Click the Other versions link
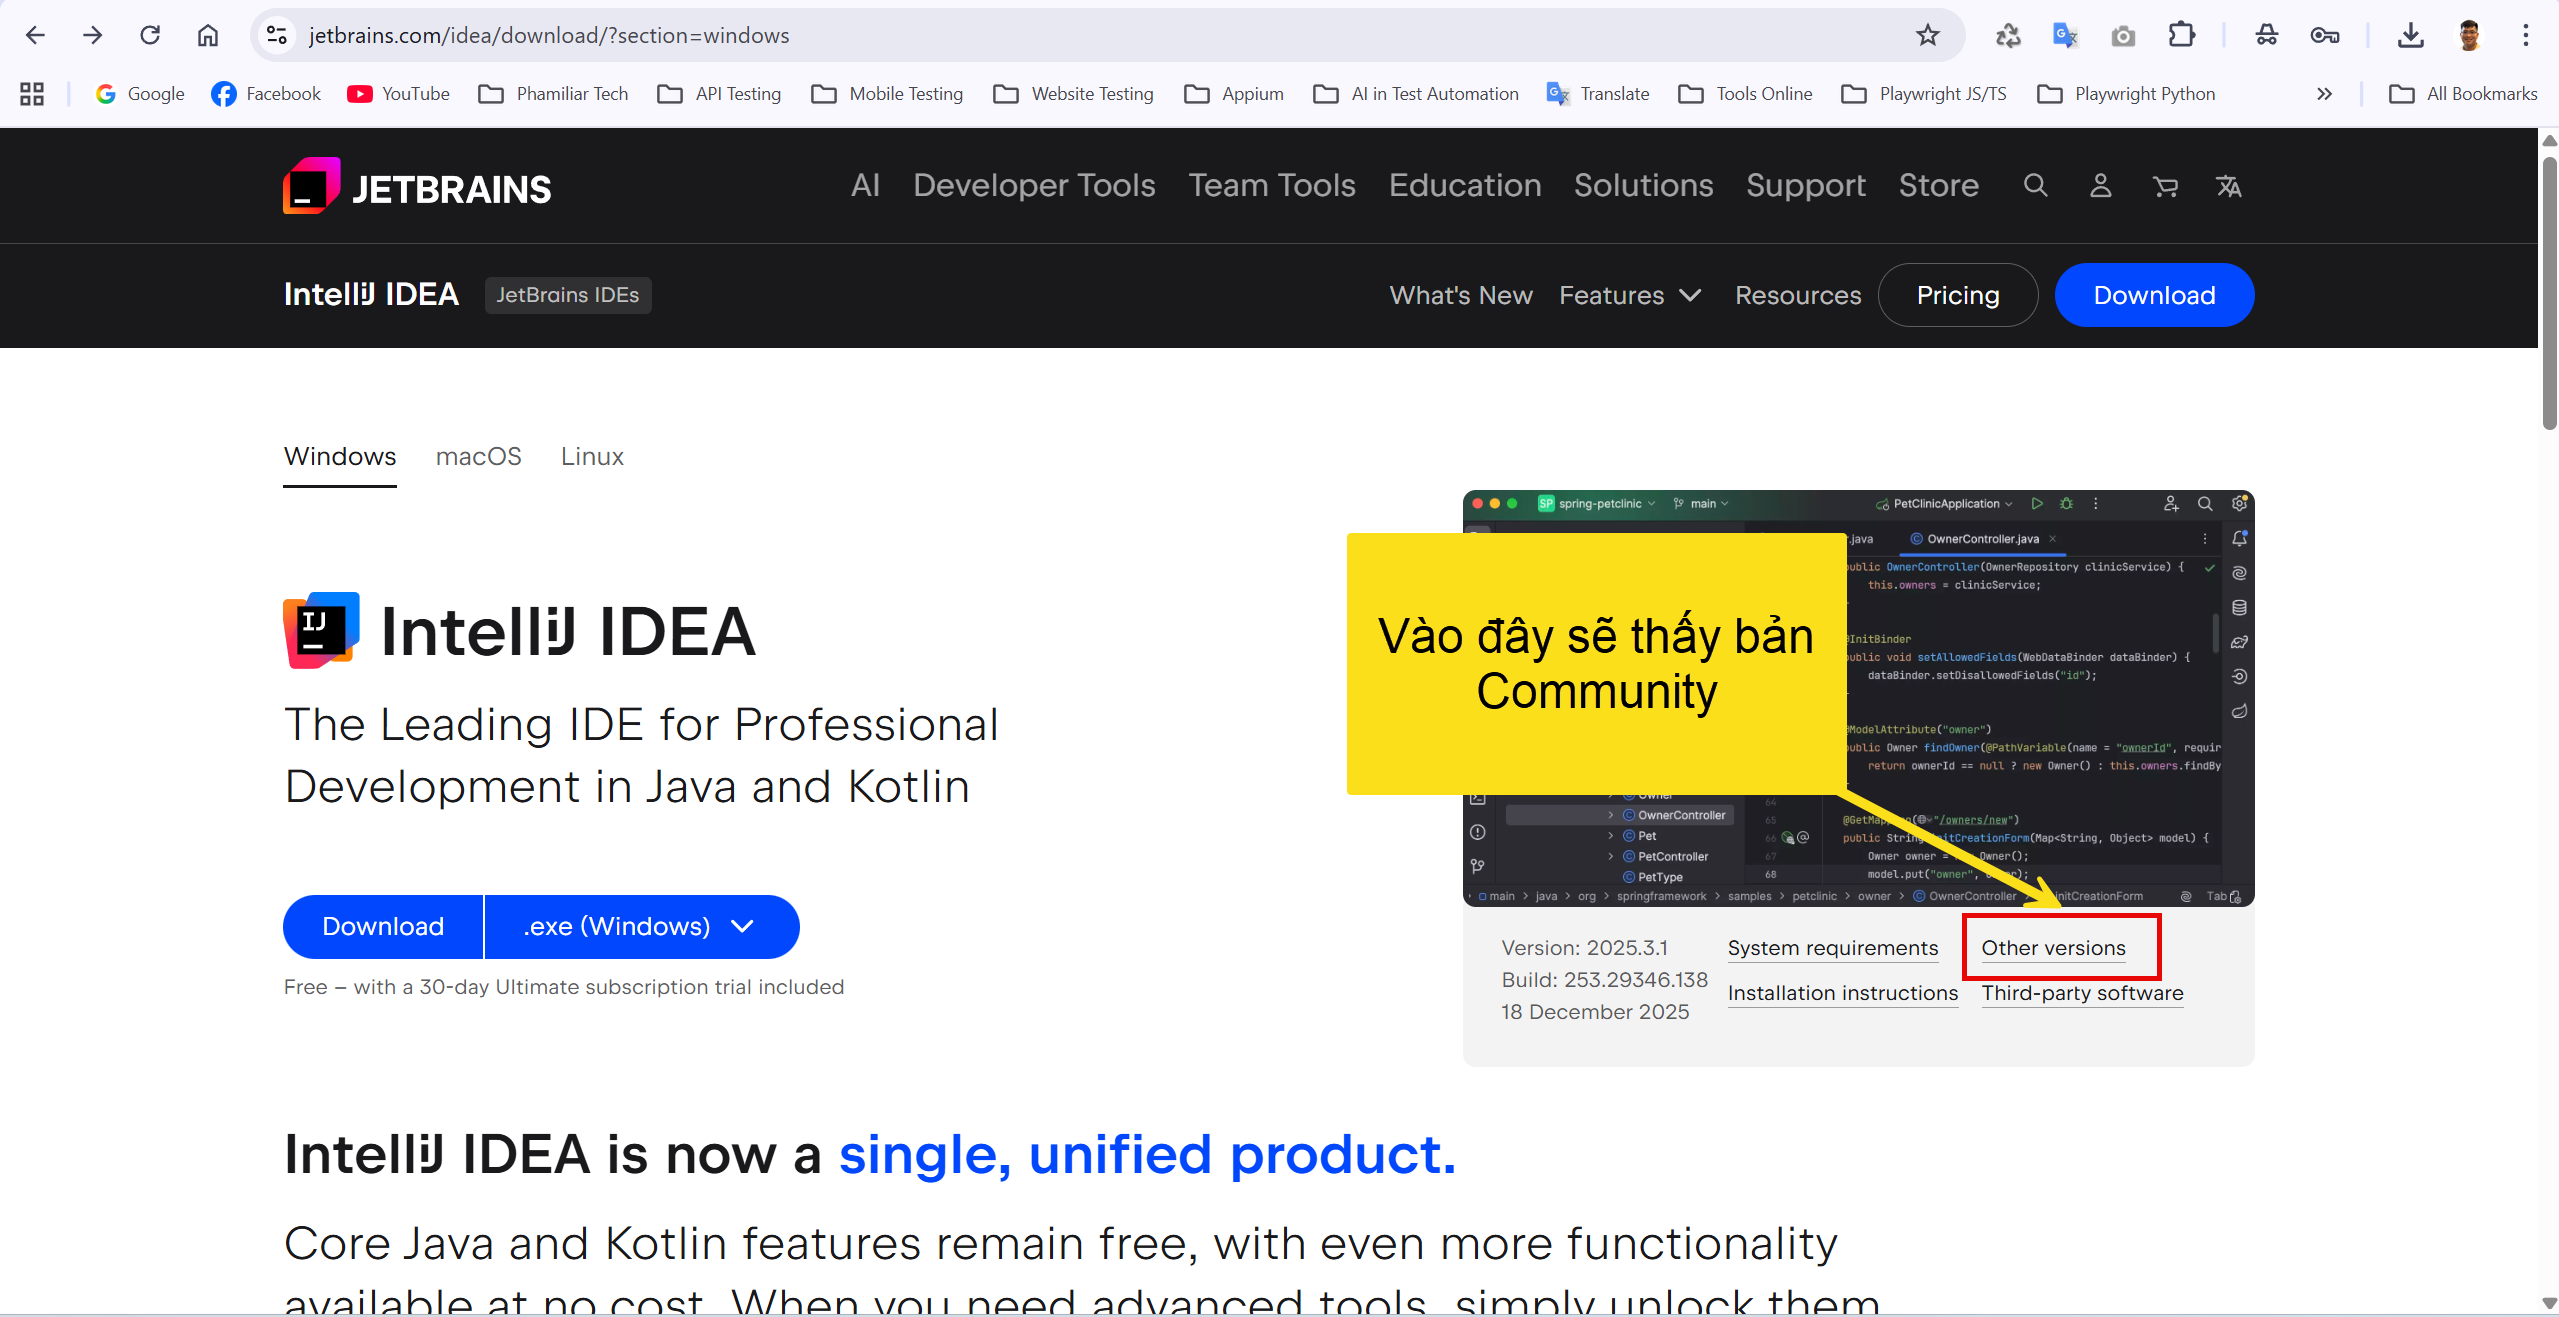Screen dimensions: 2559x1317 pos(2053,948)
